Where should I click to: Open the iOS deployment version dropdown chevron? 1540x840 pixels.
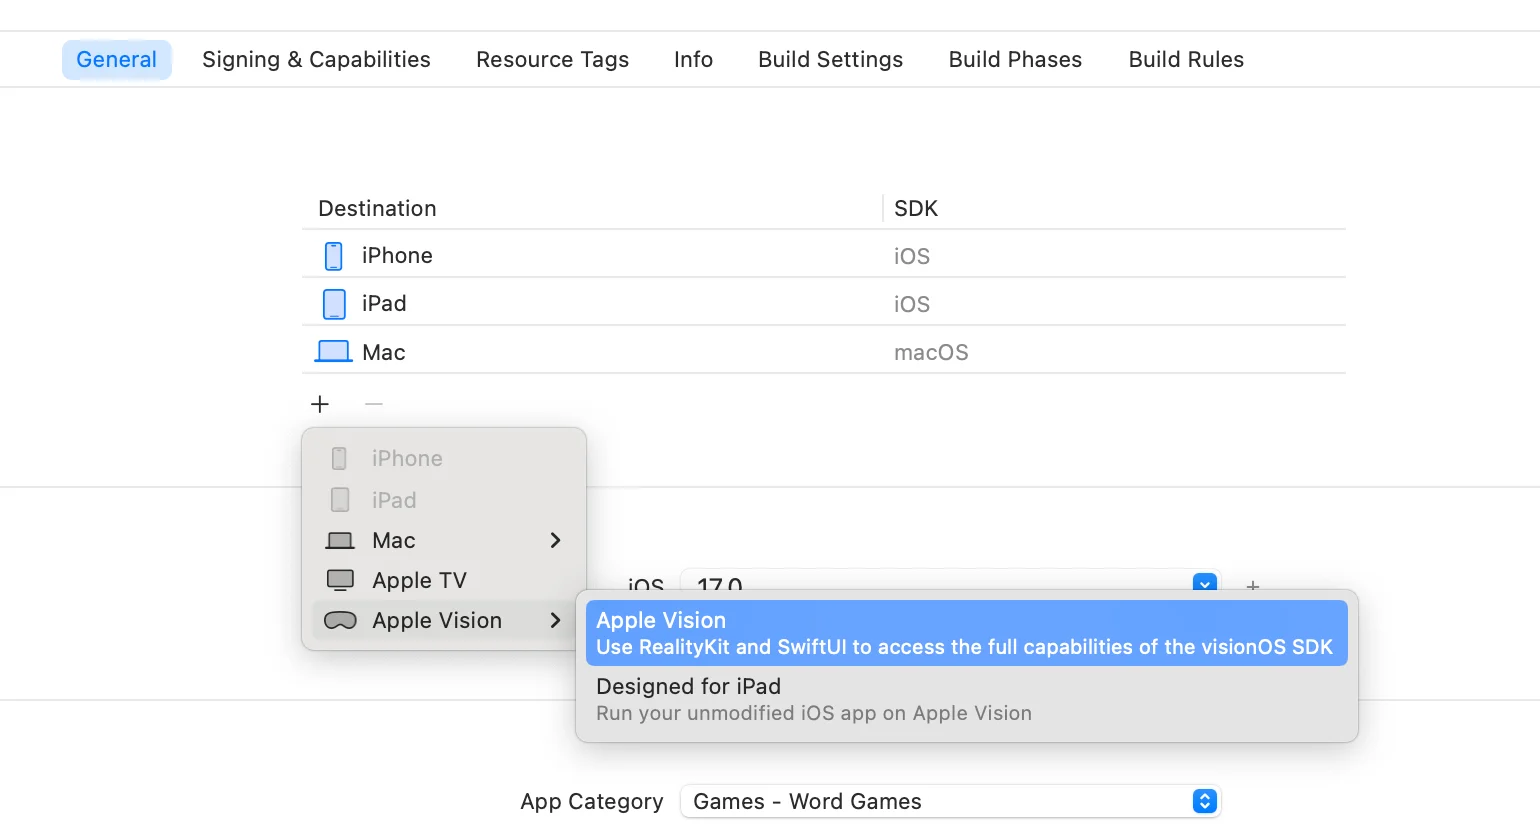click(x=1204, y=585)
